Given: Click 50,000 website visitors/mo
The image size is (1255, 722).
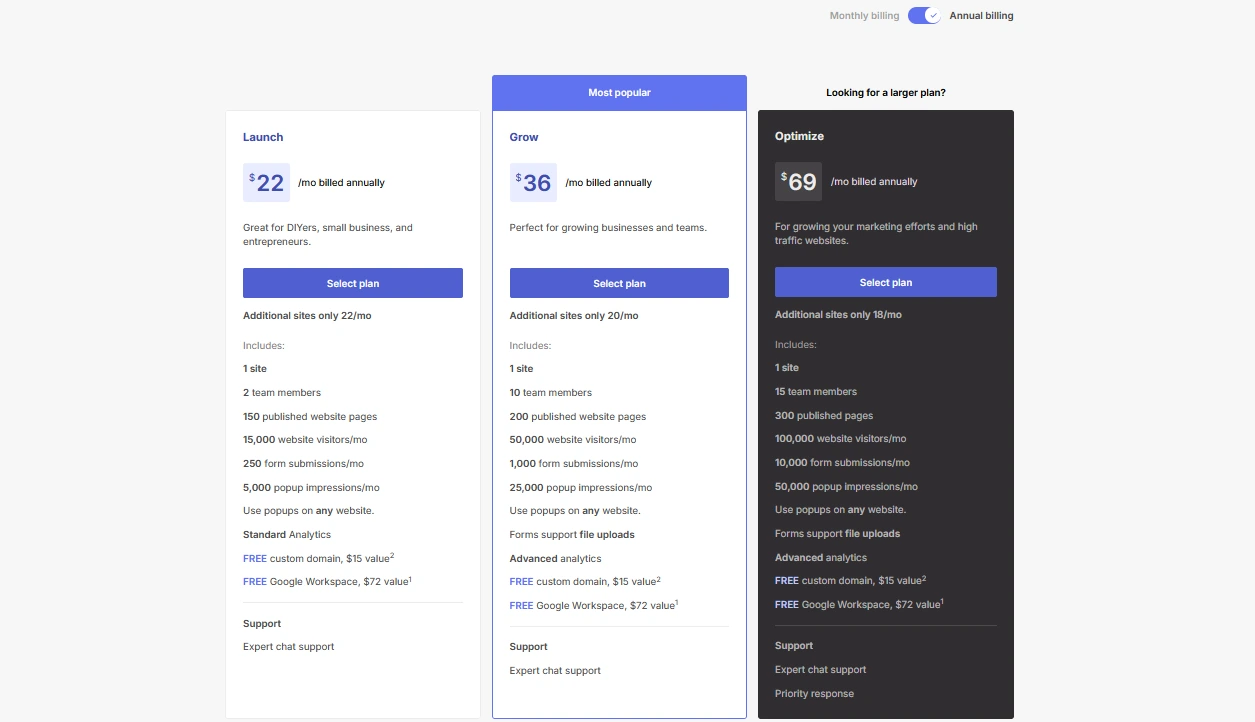Looking at the screenshot, I should coord(573,440).
